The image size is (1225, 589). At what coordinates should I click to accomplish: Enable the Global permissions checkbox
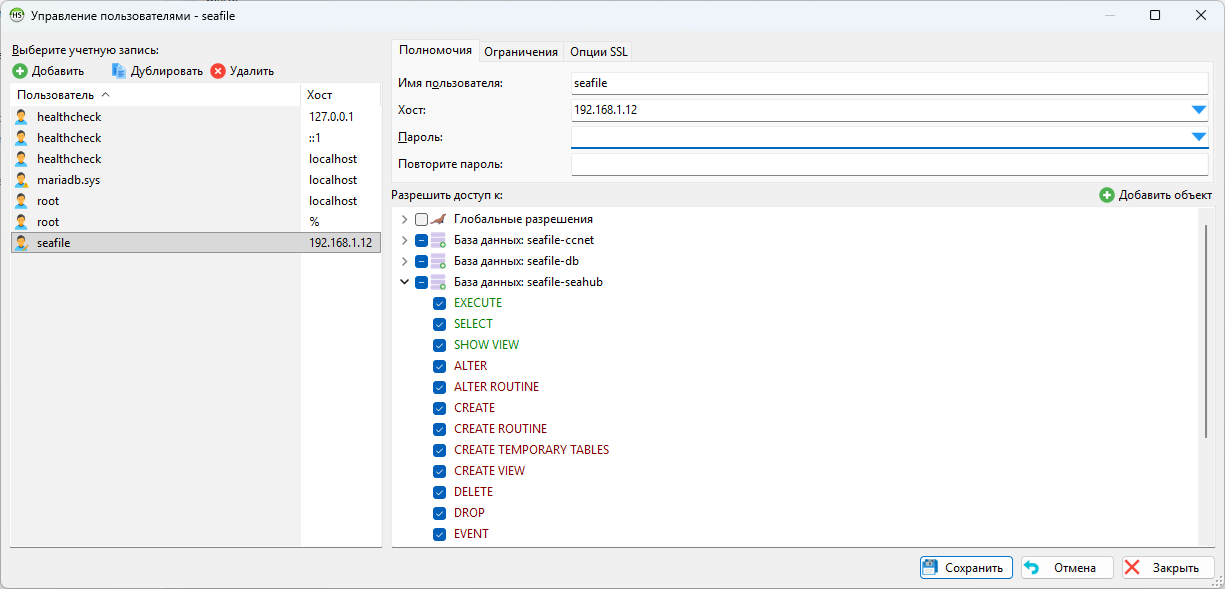(x=421, y=219)
